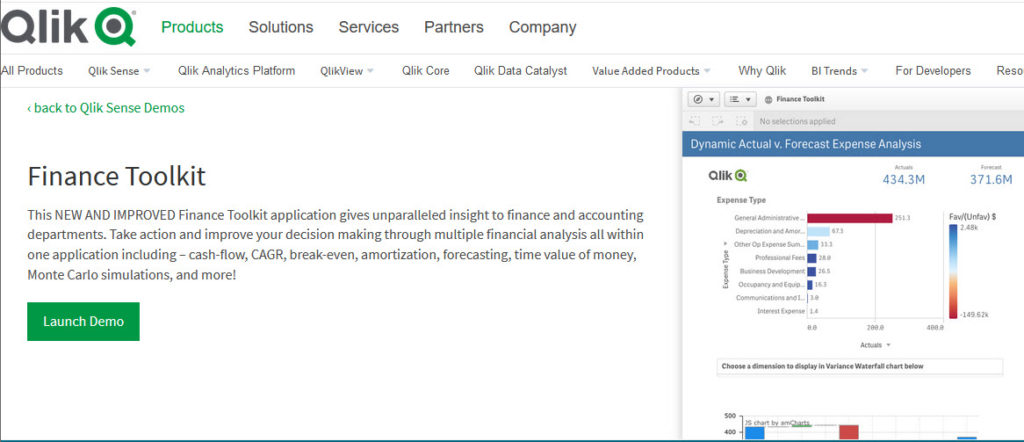
Task: Open Qlik Data Catalyst page
Action: pos(520,71)
